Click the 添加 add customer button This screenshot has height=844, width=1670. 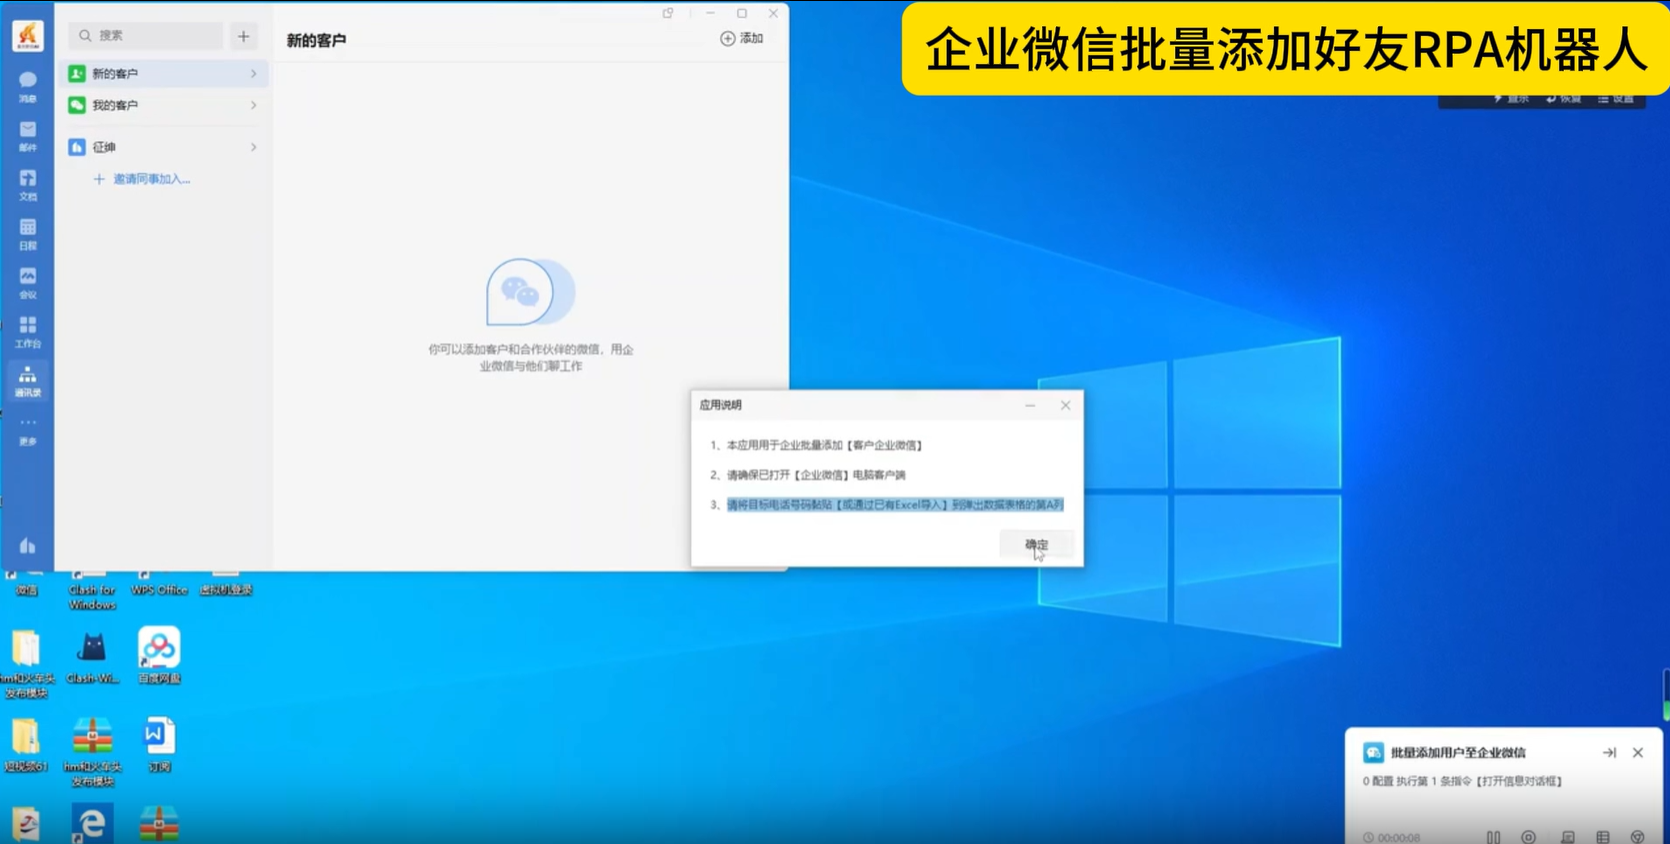point(742,38)
